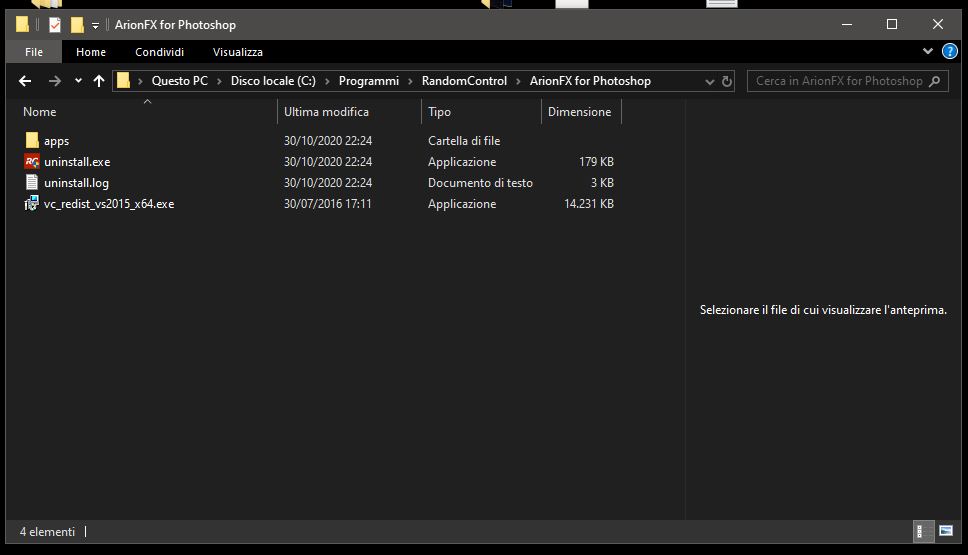Click the 4 elementi status text
This screenshot has height=555, width=968.
[x=47, y=532]
